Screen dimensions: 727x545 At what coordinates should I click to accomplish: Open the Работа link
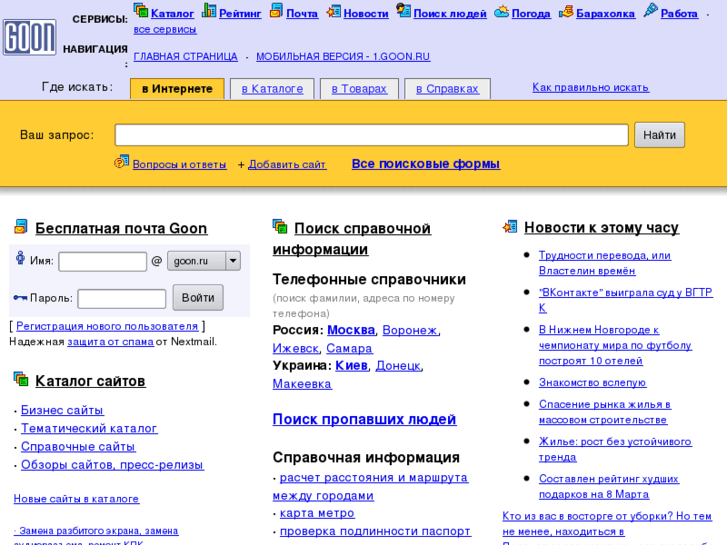click(x=679, y=14)
